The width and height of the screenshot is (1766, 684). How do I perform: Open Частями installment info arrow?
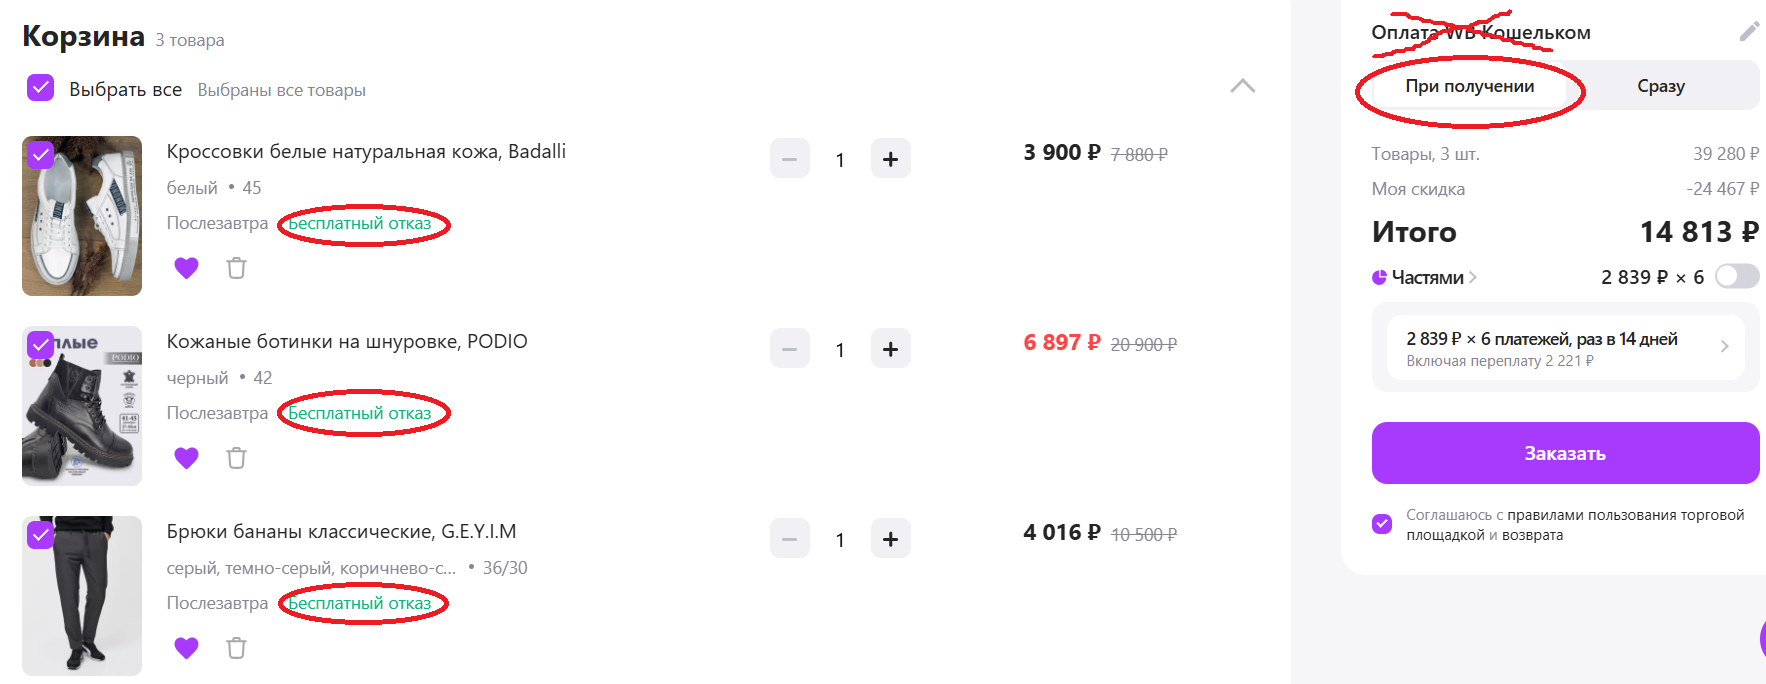click(x=1473, y=277)
